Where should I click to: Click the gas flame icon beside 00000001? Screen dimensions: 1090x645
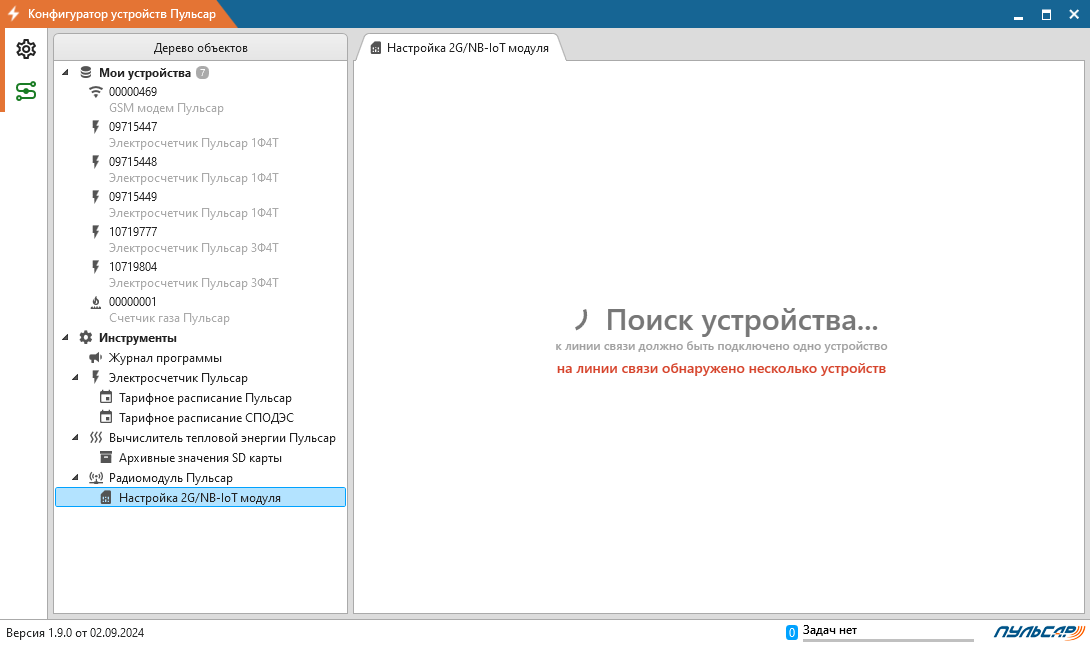tap(96, 302)
